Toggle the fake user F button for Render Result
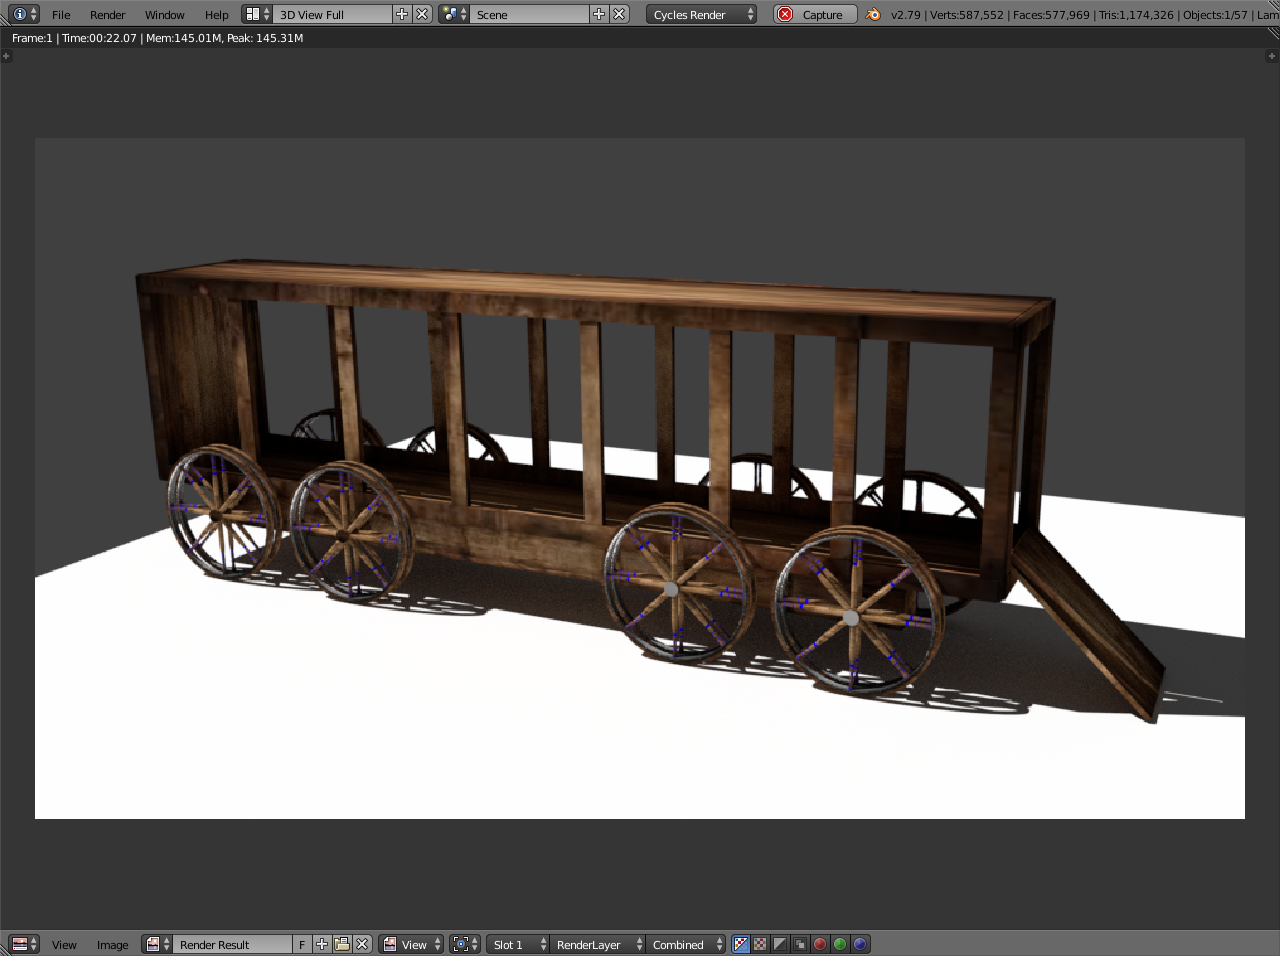Image resolution: width=1280 pixels, height=956 pixels. pyautogui.click(x=302, y=944)
